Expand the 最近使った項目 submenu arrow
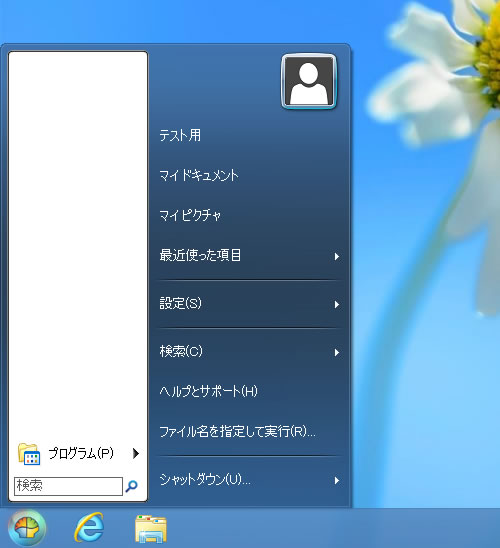The image size is (500, 548). pyautogui.click(x=336, y=257)
